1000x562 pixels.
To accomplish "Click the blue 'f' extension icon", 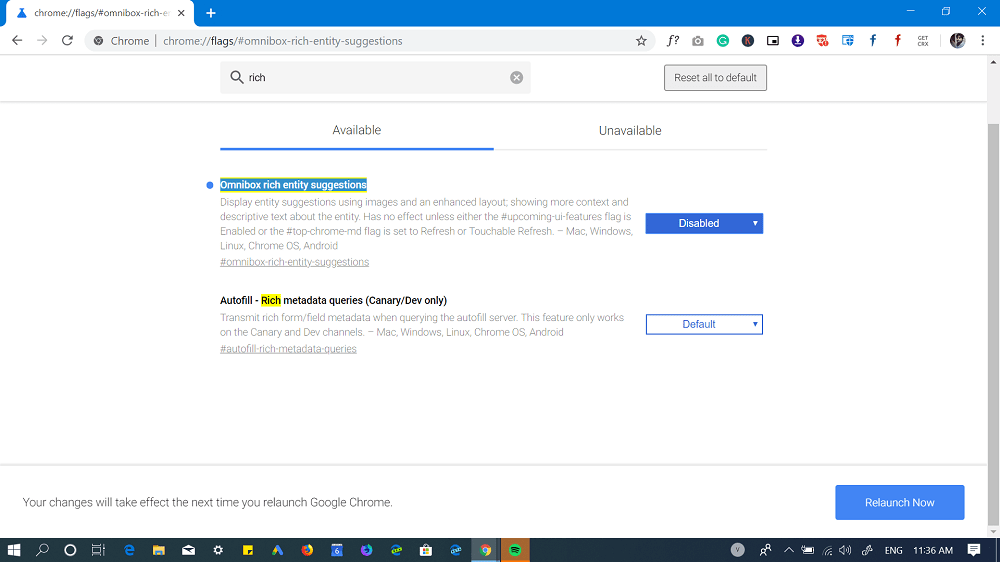I will (x=872, y=41).
